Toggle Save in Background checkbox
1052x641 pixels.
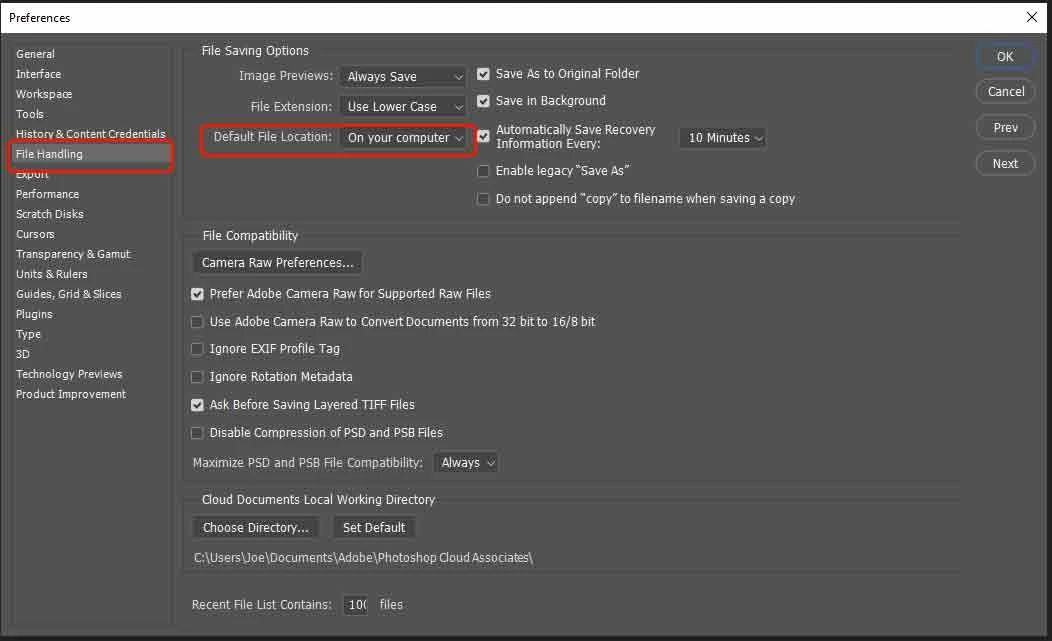click(483, 101)
